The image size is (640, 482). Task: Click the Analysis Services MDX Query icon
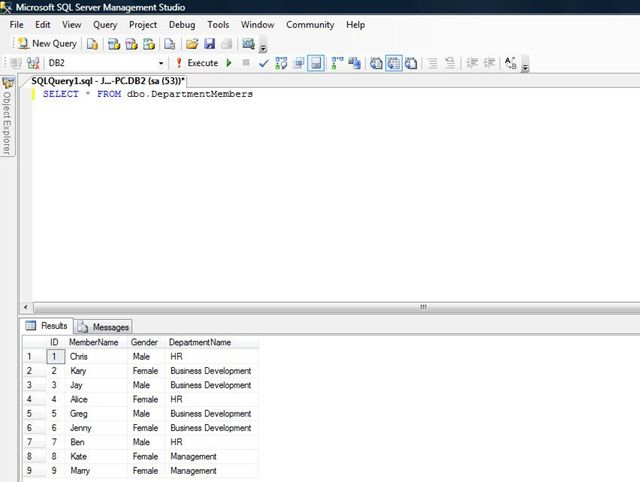[x=114, y=44]
